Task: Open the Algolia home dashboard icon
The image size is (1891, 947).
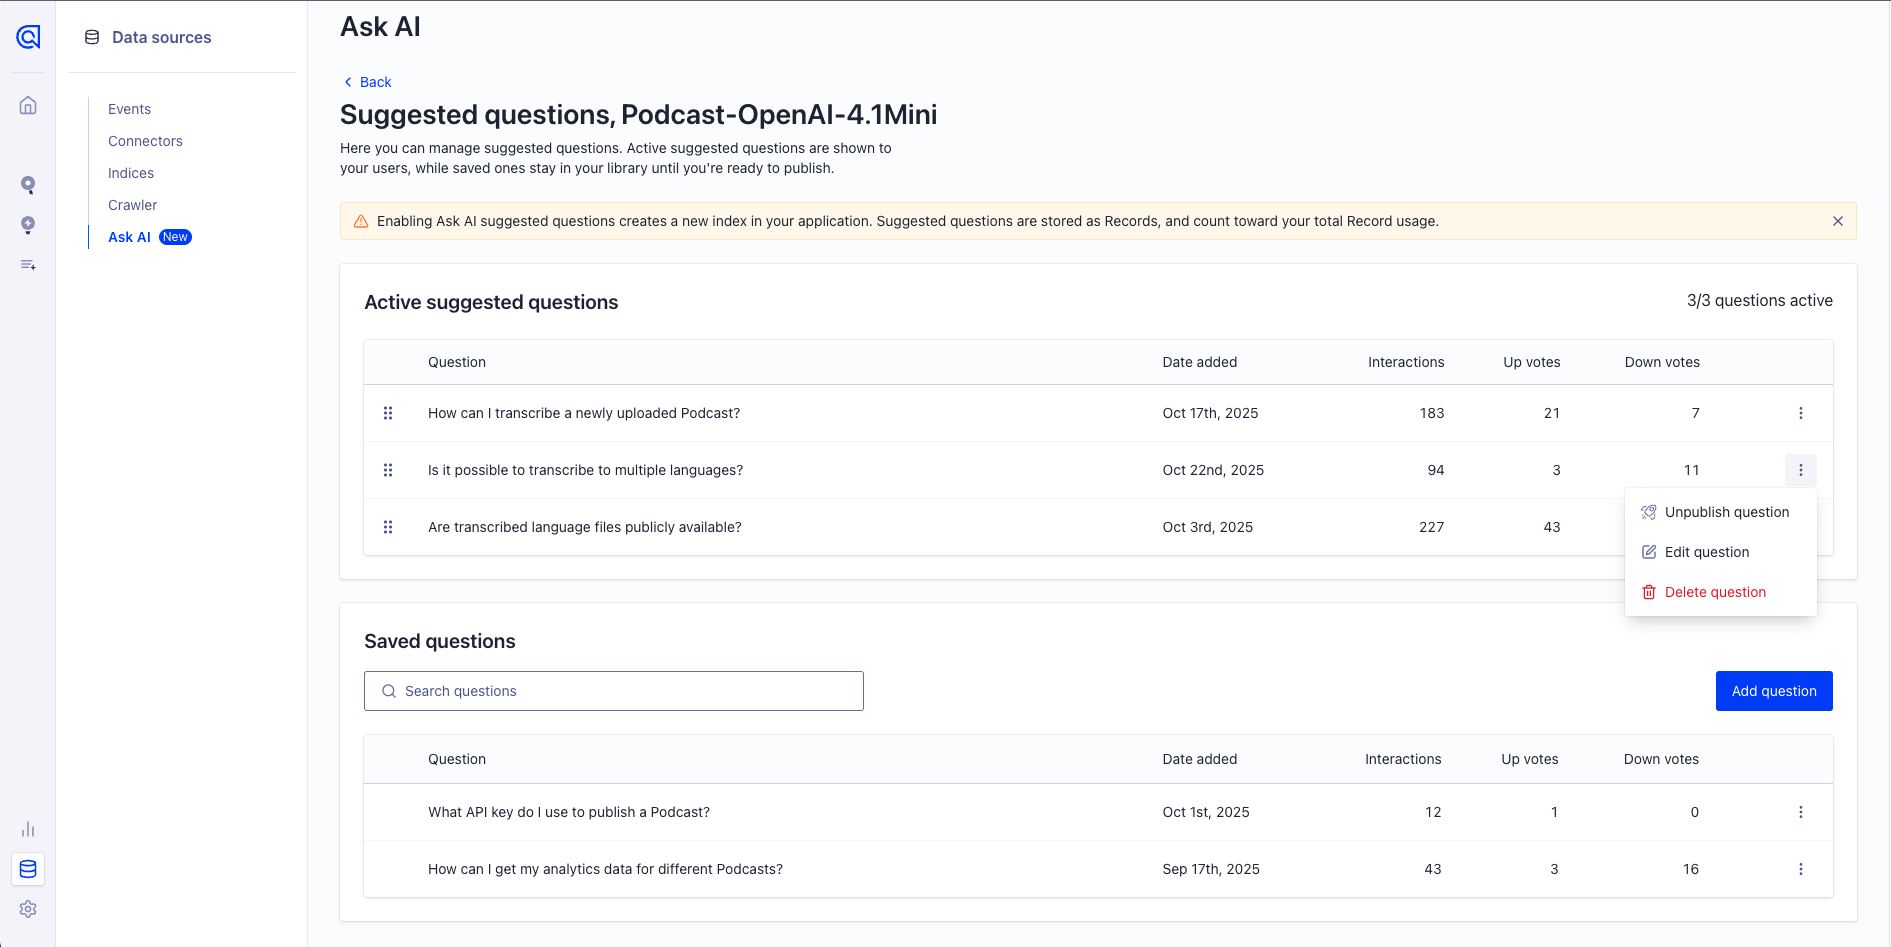Action: 28,105
